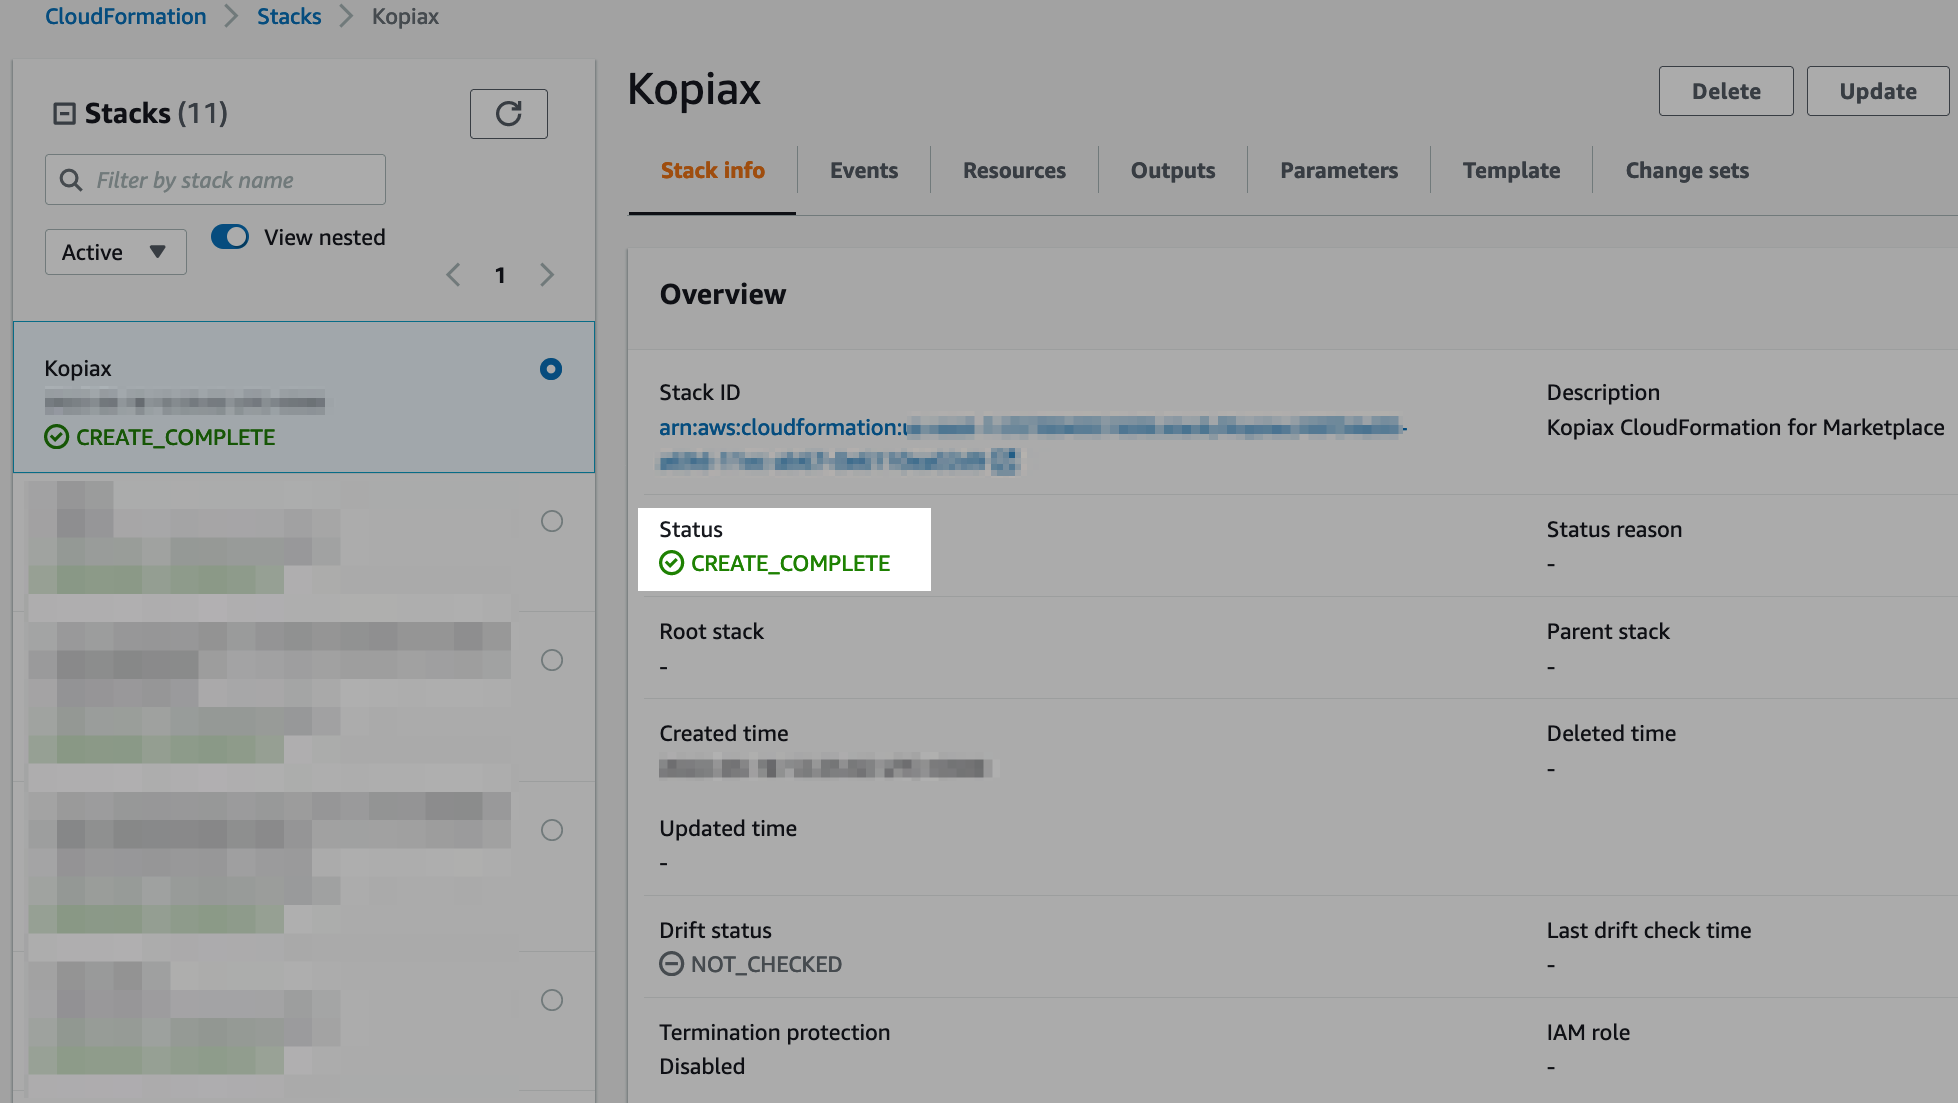This screenshot has height=1103, width=1958.
Task: Click the CREATE_COMPLETE status text in Overview
Action: point(790,564)
